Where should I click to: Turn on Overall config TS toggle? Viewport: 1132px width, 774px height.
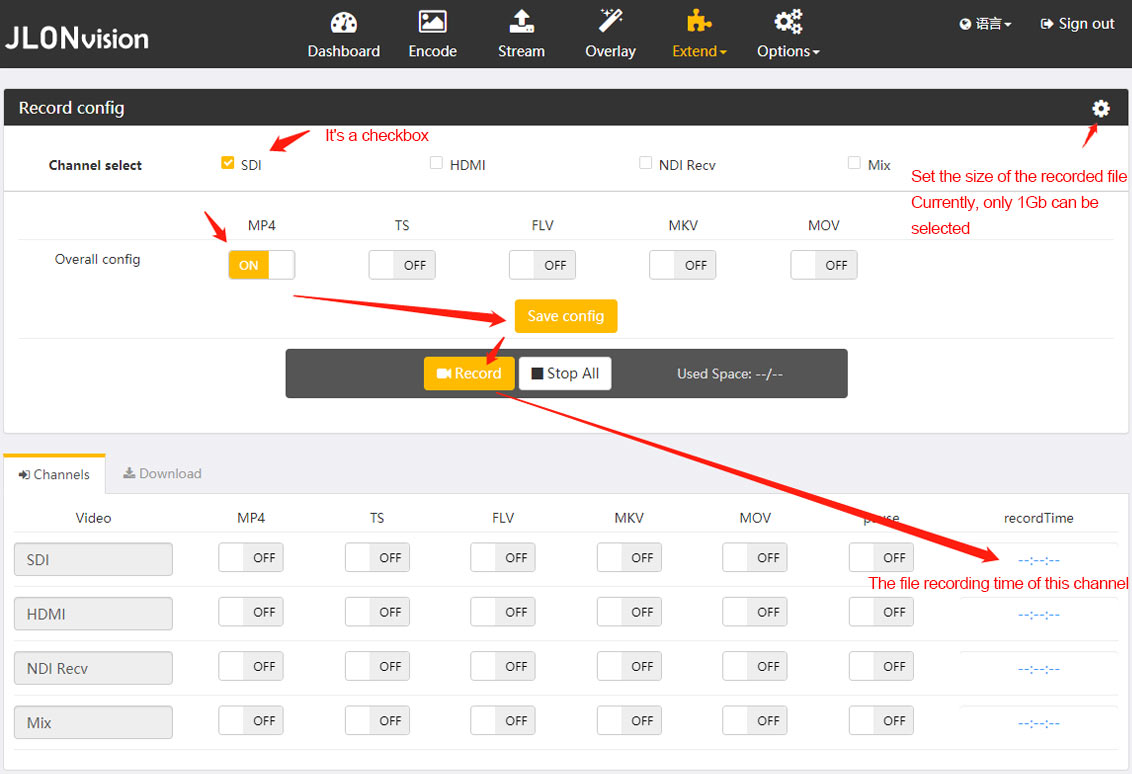402,265
